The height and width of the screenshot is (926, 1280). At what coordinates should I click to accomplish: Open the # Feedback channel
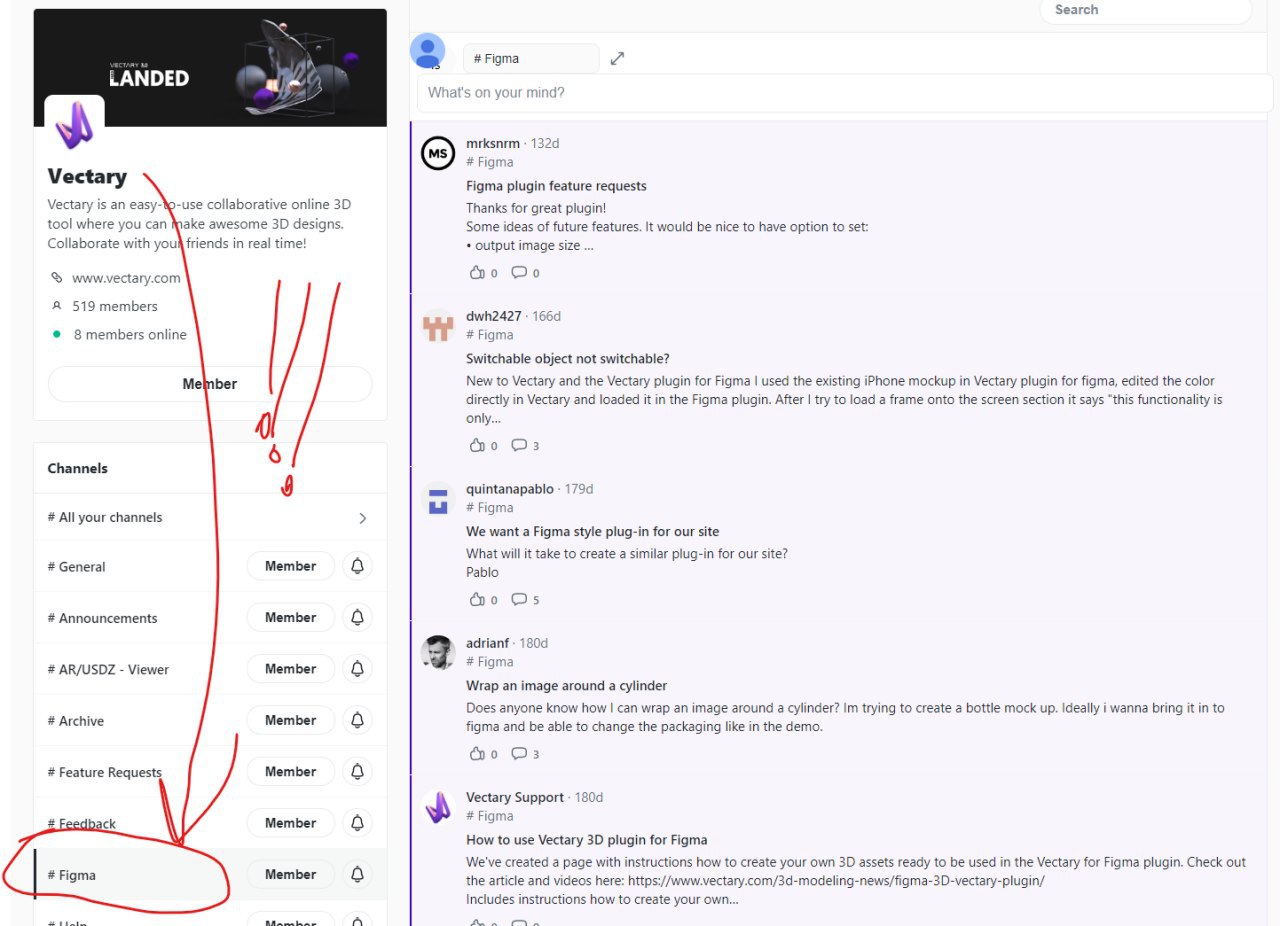81,824
